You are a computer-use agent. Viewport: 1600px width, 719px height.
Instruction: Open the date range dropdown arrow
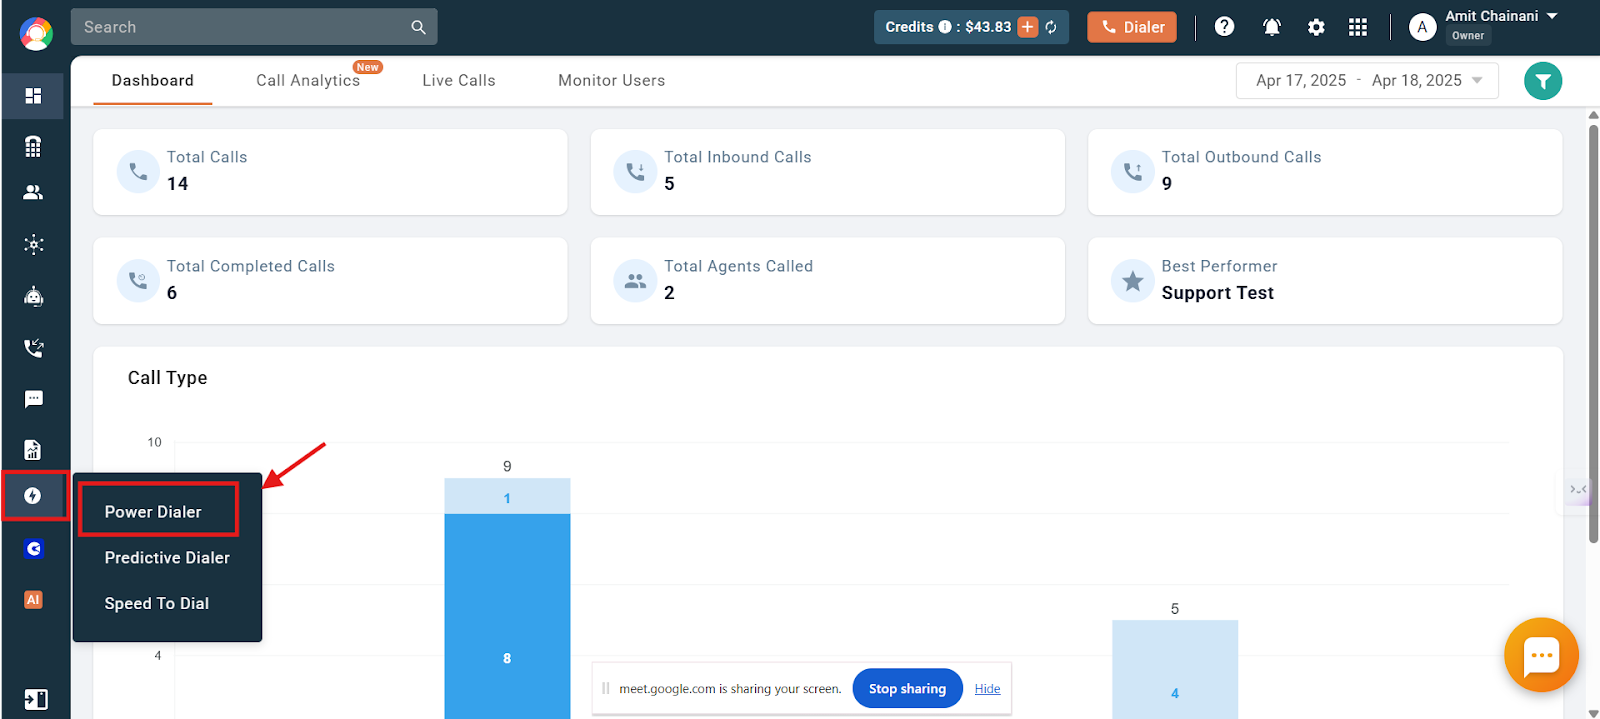pos(1477,81)
